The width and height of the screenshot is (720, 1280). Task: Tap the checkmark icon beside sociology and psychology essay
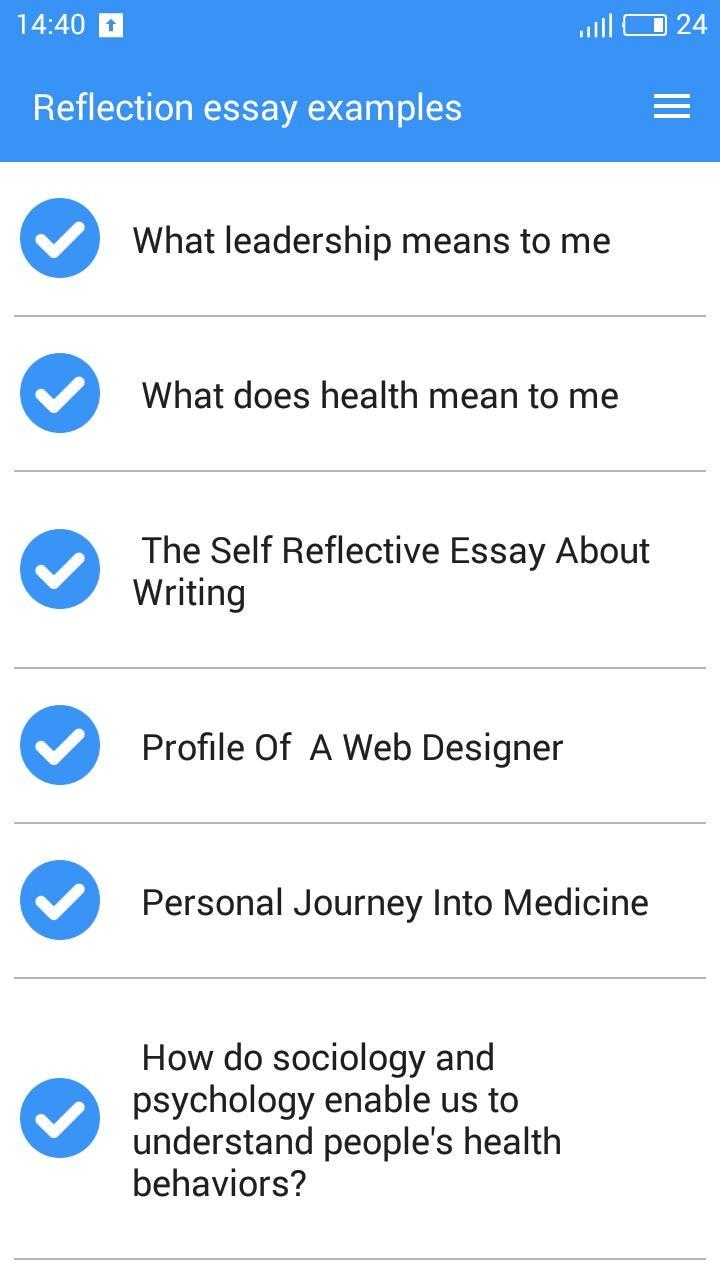[60, 1118]
